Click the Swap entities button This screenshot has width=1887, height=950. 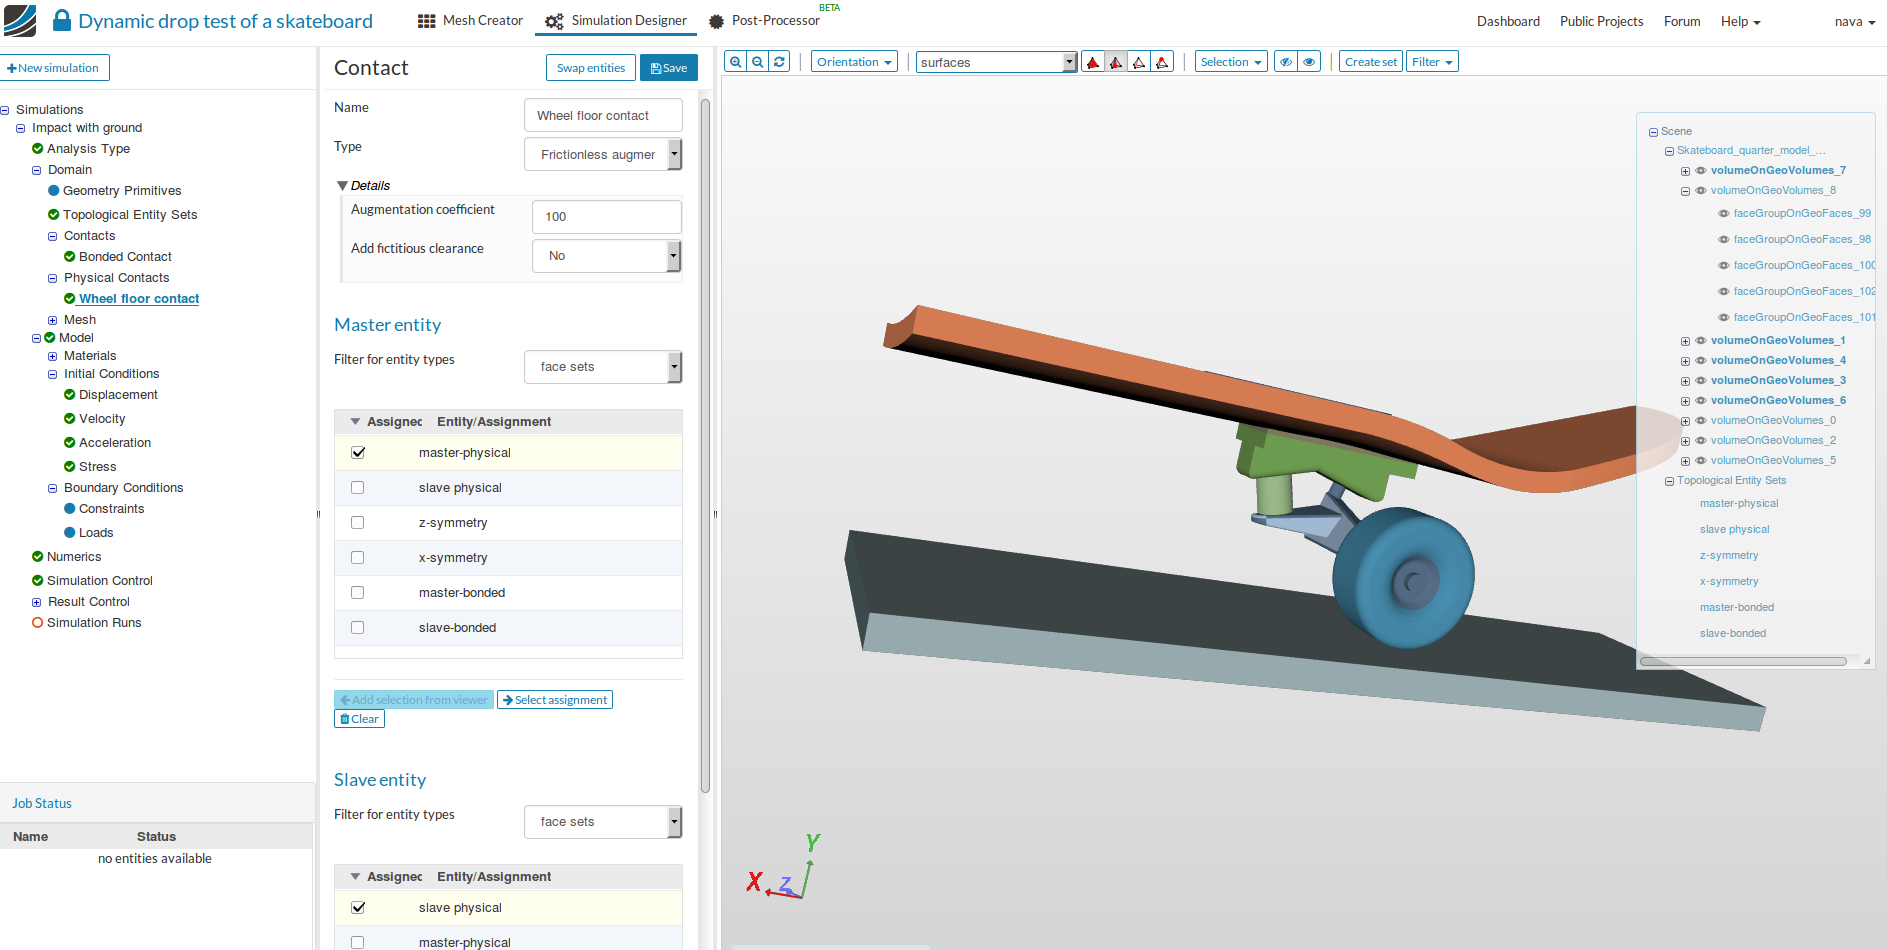[591, 68]
